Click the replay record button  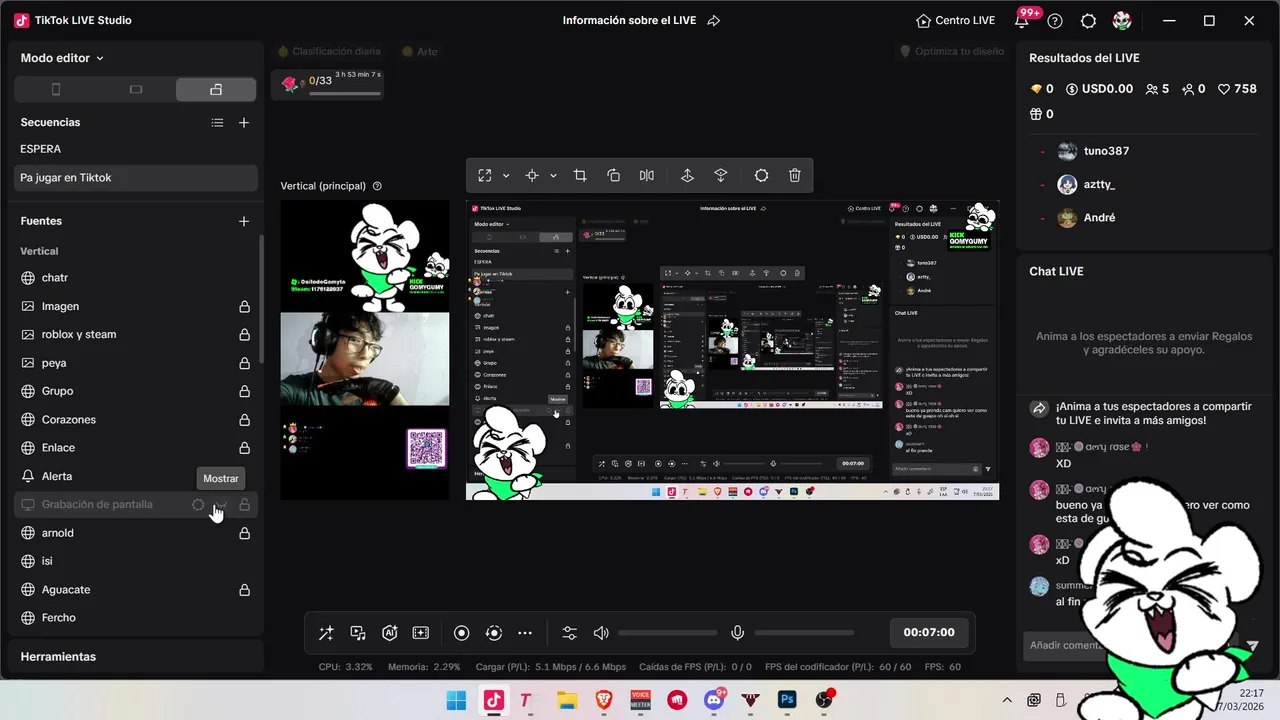(x=494, y=633)
